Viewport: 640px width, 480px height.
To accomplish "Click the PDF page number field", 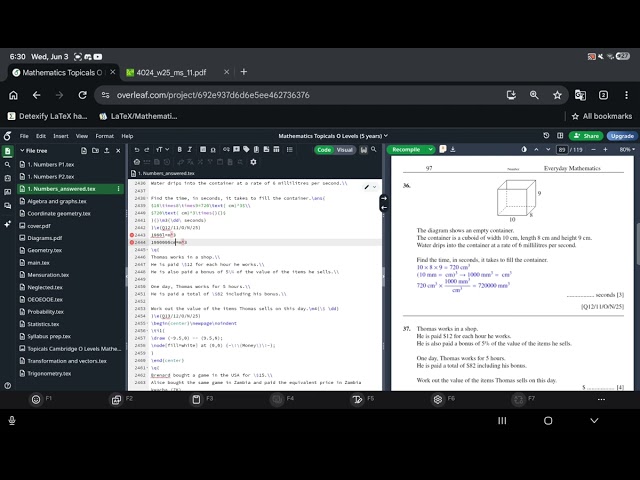I will 562,150.
